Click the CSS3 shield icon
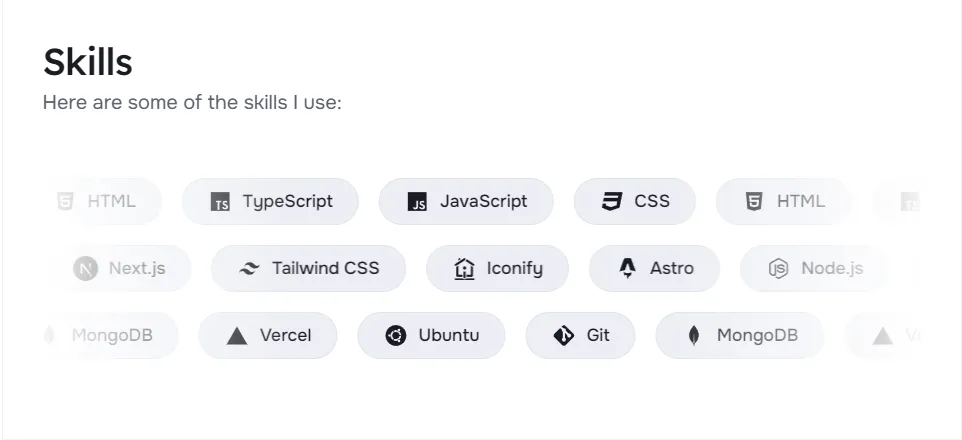Screen dimensions: 962x440 click(612, 202)
